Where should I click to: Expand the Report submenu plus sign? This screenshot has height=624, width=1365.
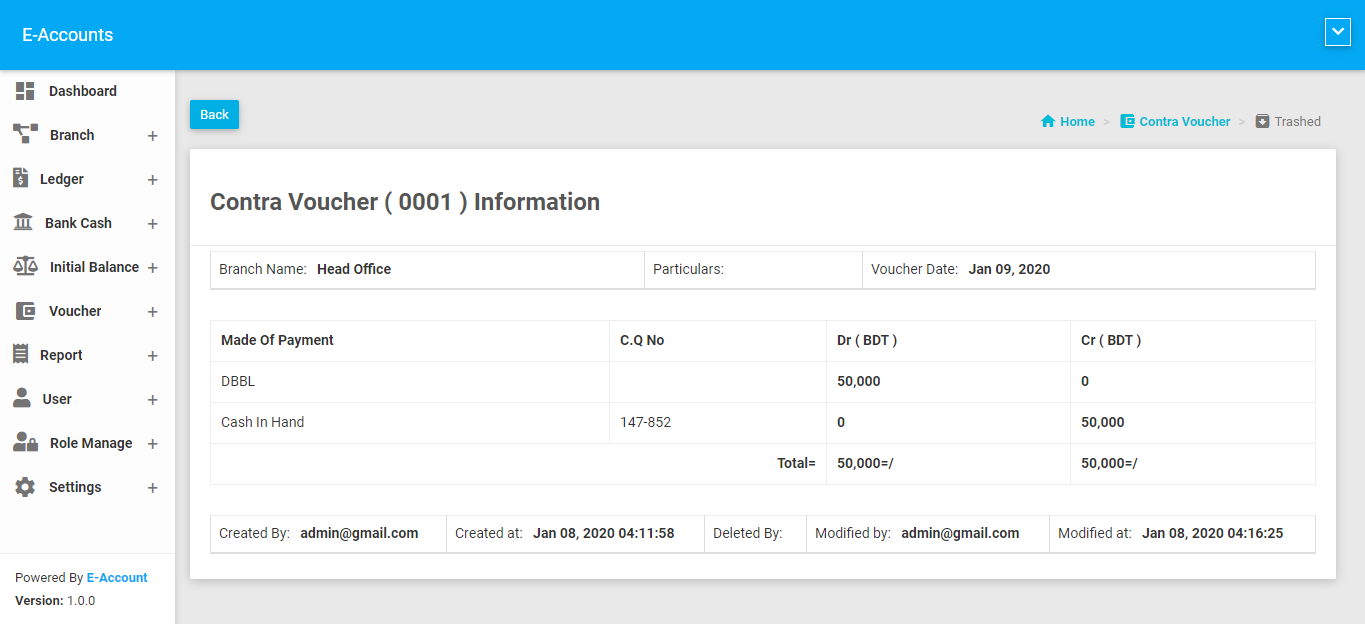coord(153,356)
